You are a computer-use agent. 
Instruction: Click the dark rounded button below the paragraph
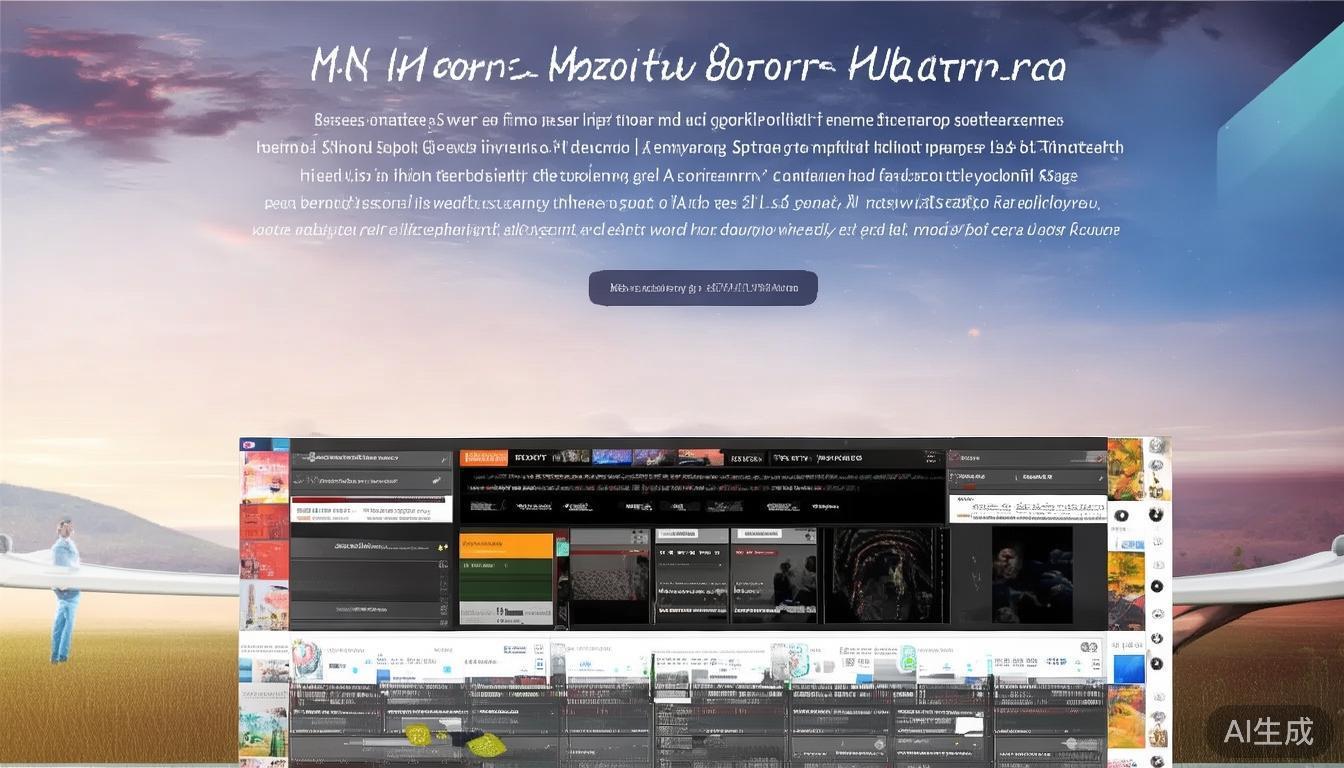pos(702,288)
